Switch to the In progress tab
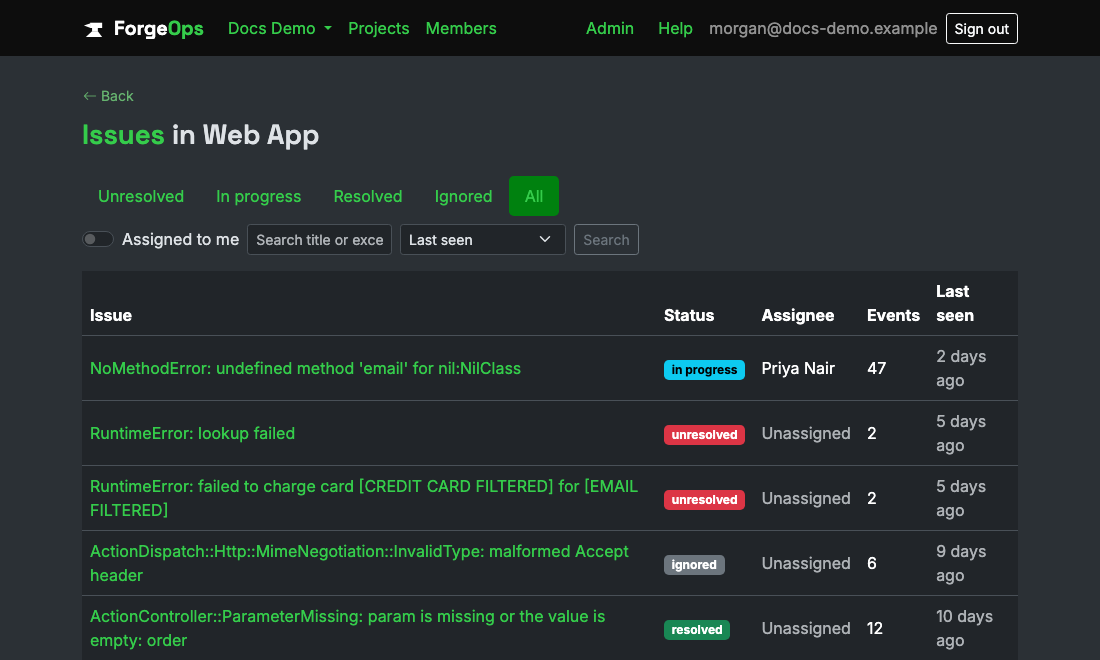Viewport: 1100px width, 660px height. (x=258, y=196)
